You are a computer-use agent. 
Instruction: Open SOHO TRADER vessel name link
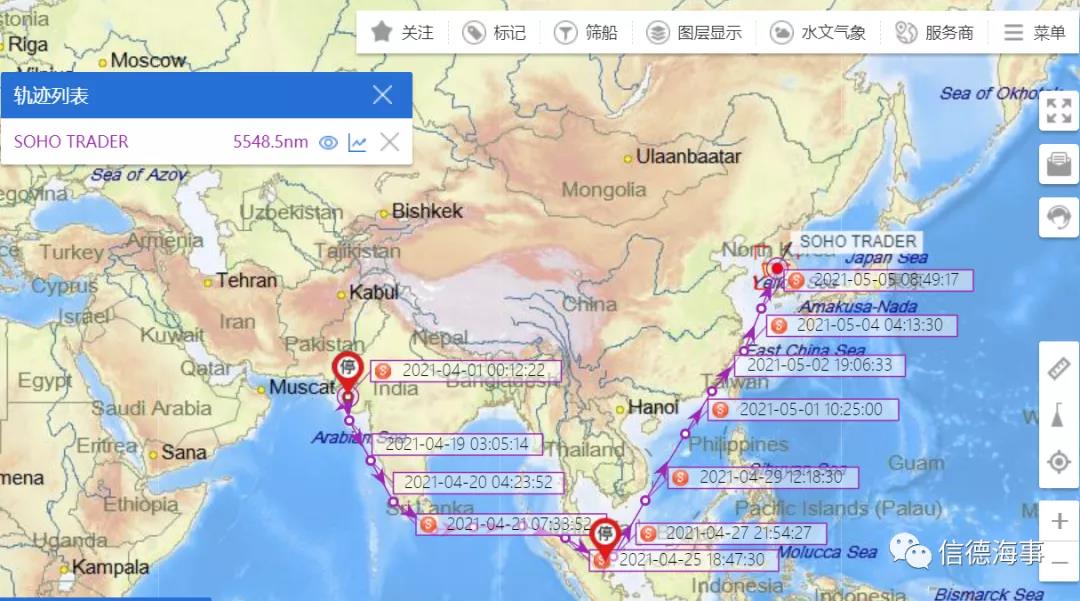pos(70,141)
